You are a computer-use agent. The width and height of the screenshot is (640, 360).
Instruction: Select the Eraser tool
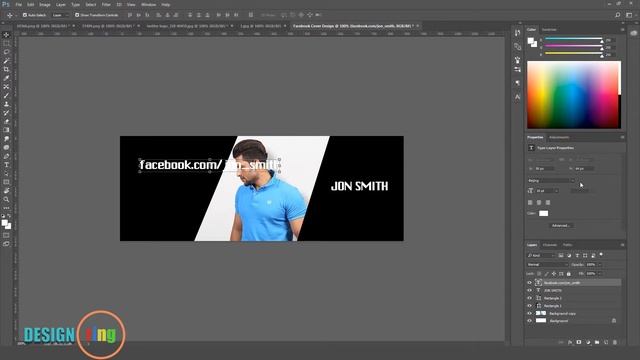(x=6, y=121)
